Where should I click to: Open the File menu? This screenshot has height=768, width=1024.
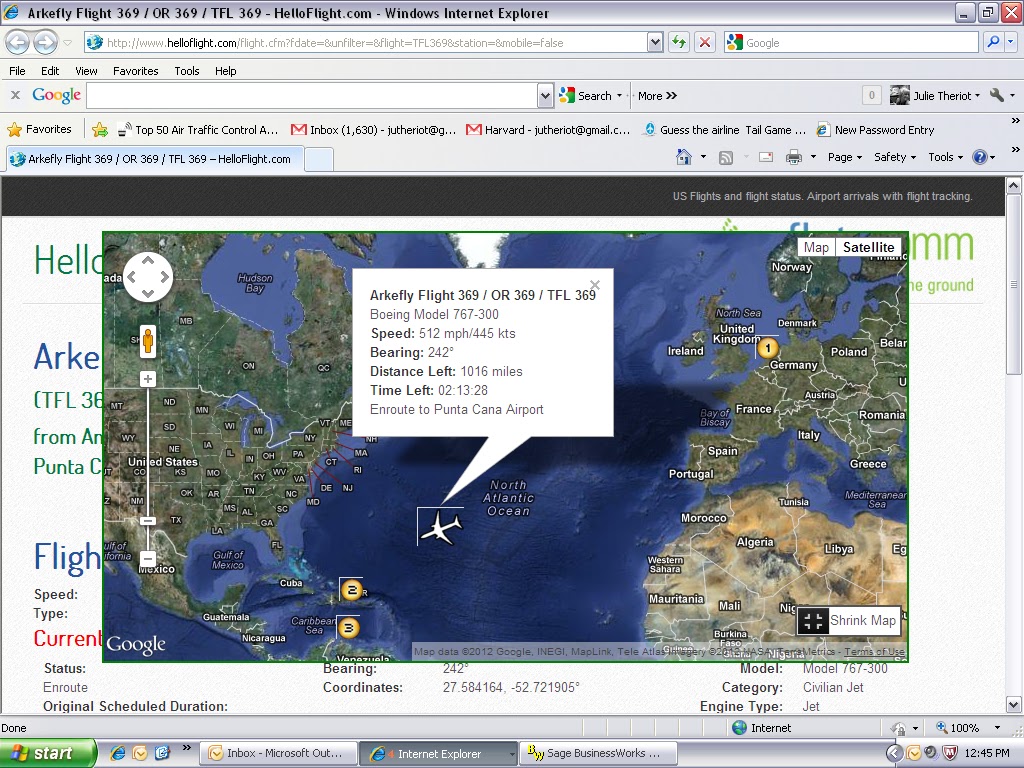(x=18, y=71)
